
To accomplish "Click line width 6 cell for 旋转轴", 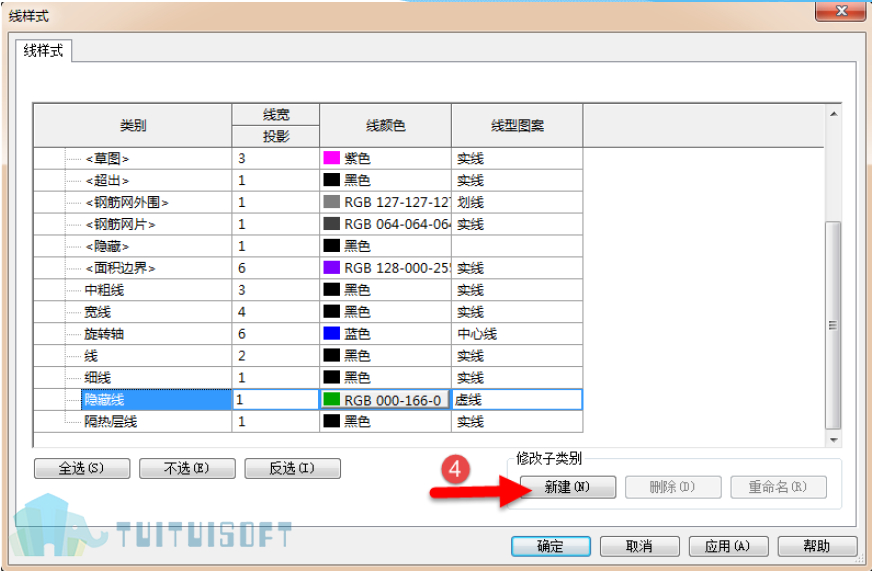I will pos(275,334).
